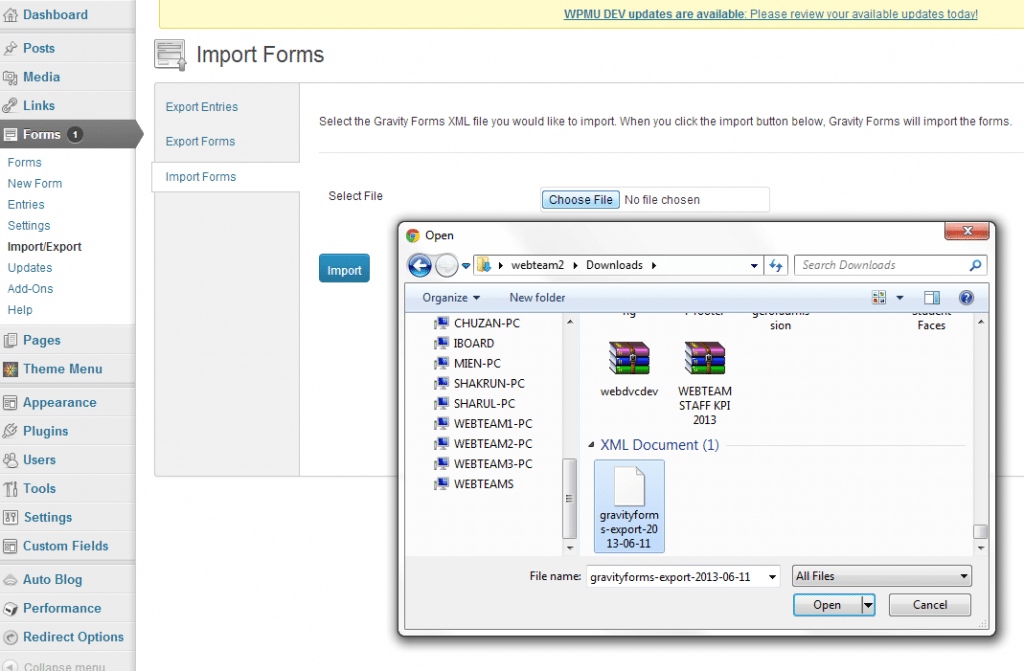This screenshot has height=671, width=1024.
Task: Click the Back arrow in Open dialog
Action: pos(420,265)
